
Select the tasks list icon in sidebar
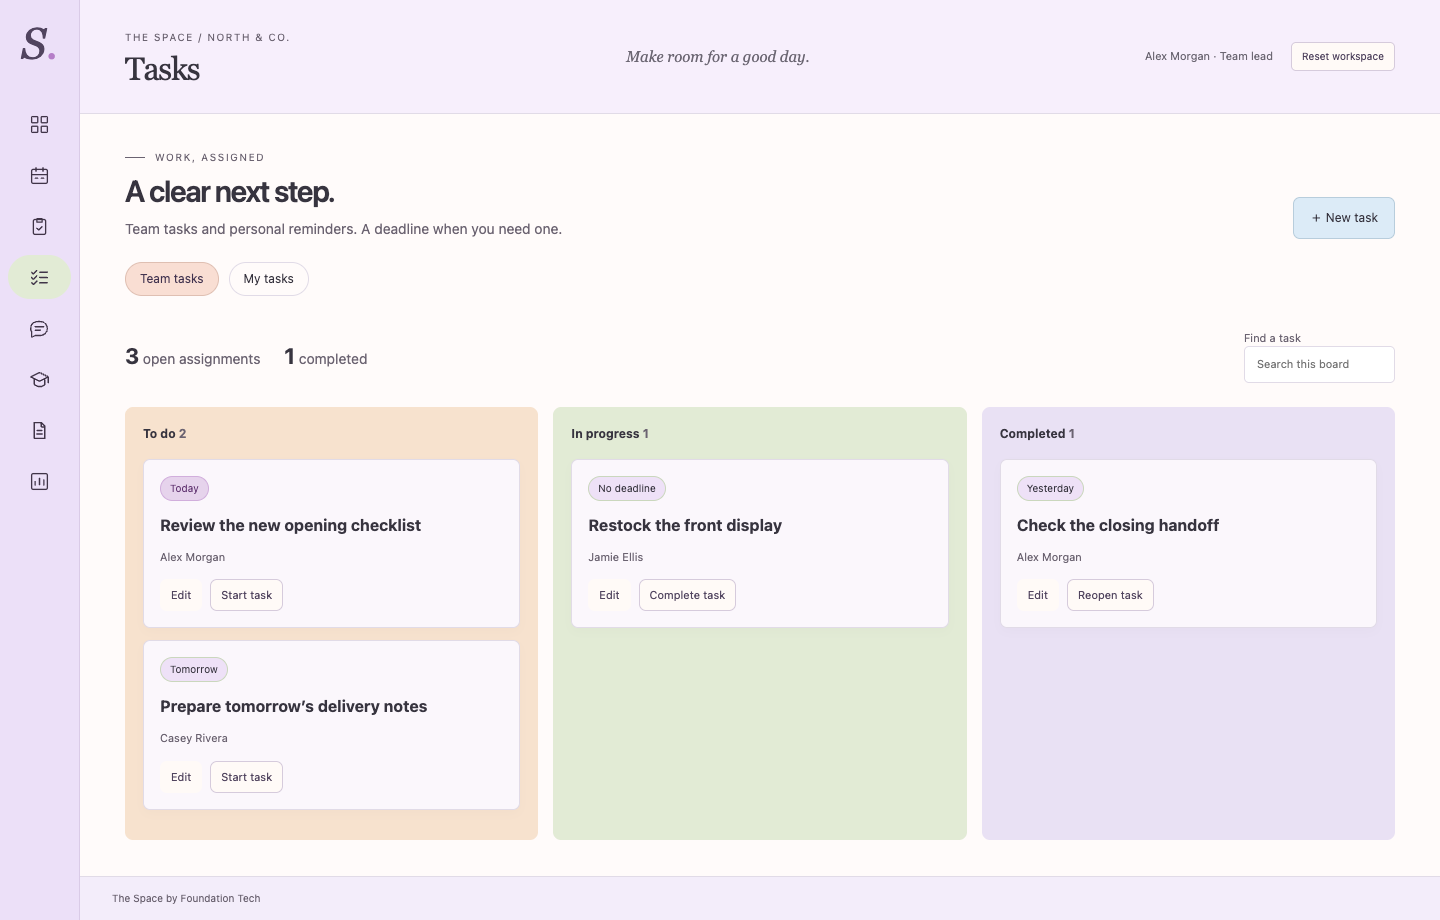pyautogui.click(x=39, y=277)
